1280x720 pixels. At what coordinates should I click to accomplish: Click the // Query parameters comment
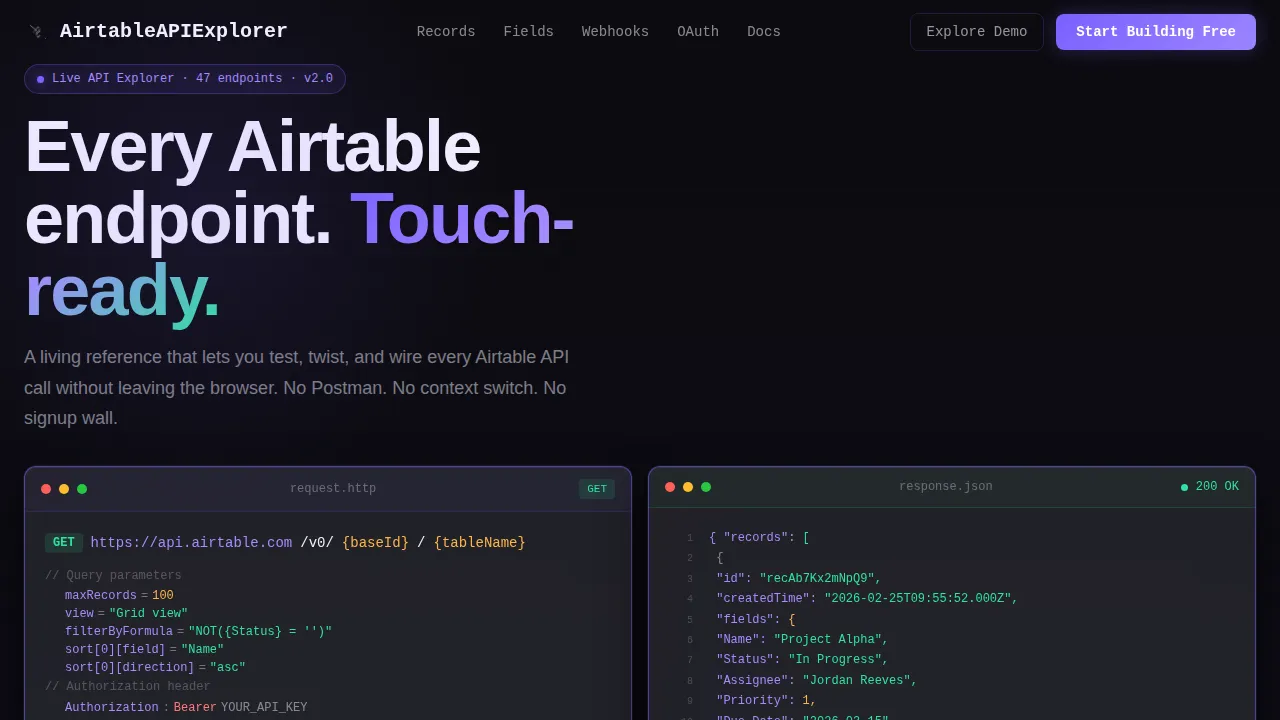click(x=113, y=576)
